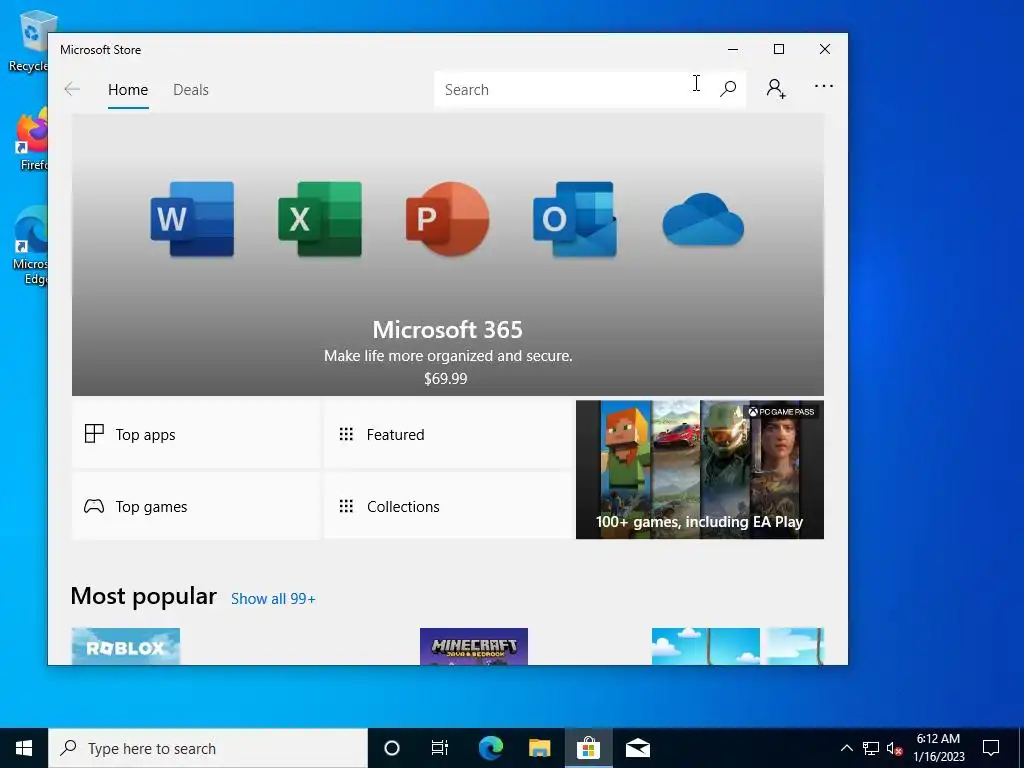Open the Collections tile

448,506
